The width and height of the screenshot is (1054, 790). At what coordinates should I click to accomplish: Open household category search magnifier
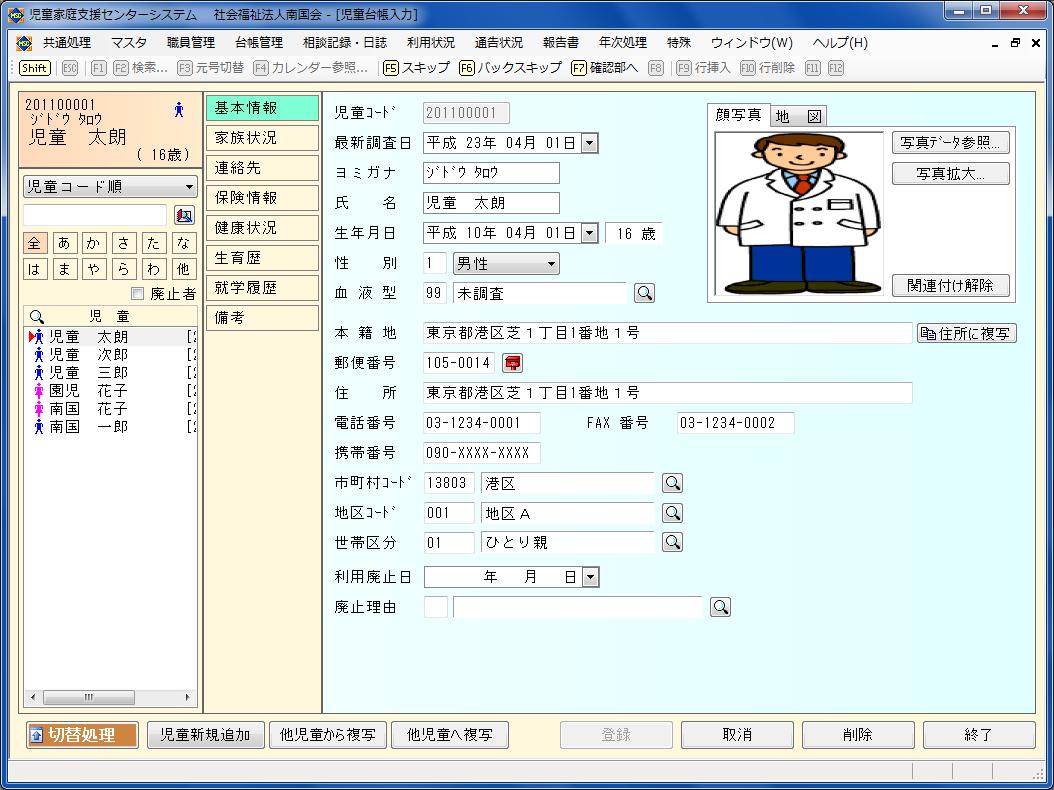coord(673,542)
